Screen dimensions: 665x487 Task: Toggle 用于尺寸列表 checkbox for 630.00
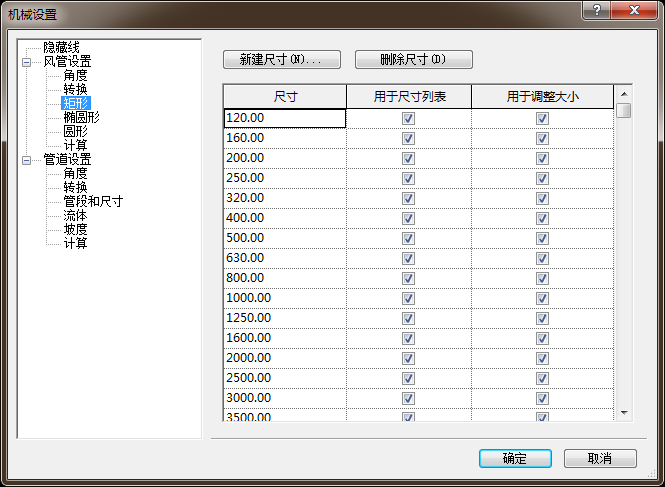408,258
